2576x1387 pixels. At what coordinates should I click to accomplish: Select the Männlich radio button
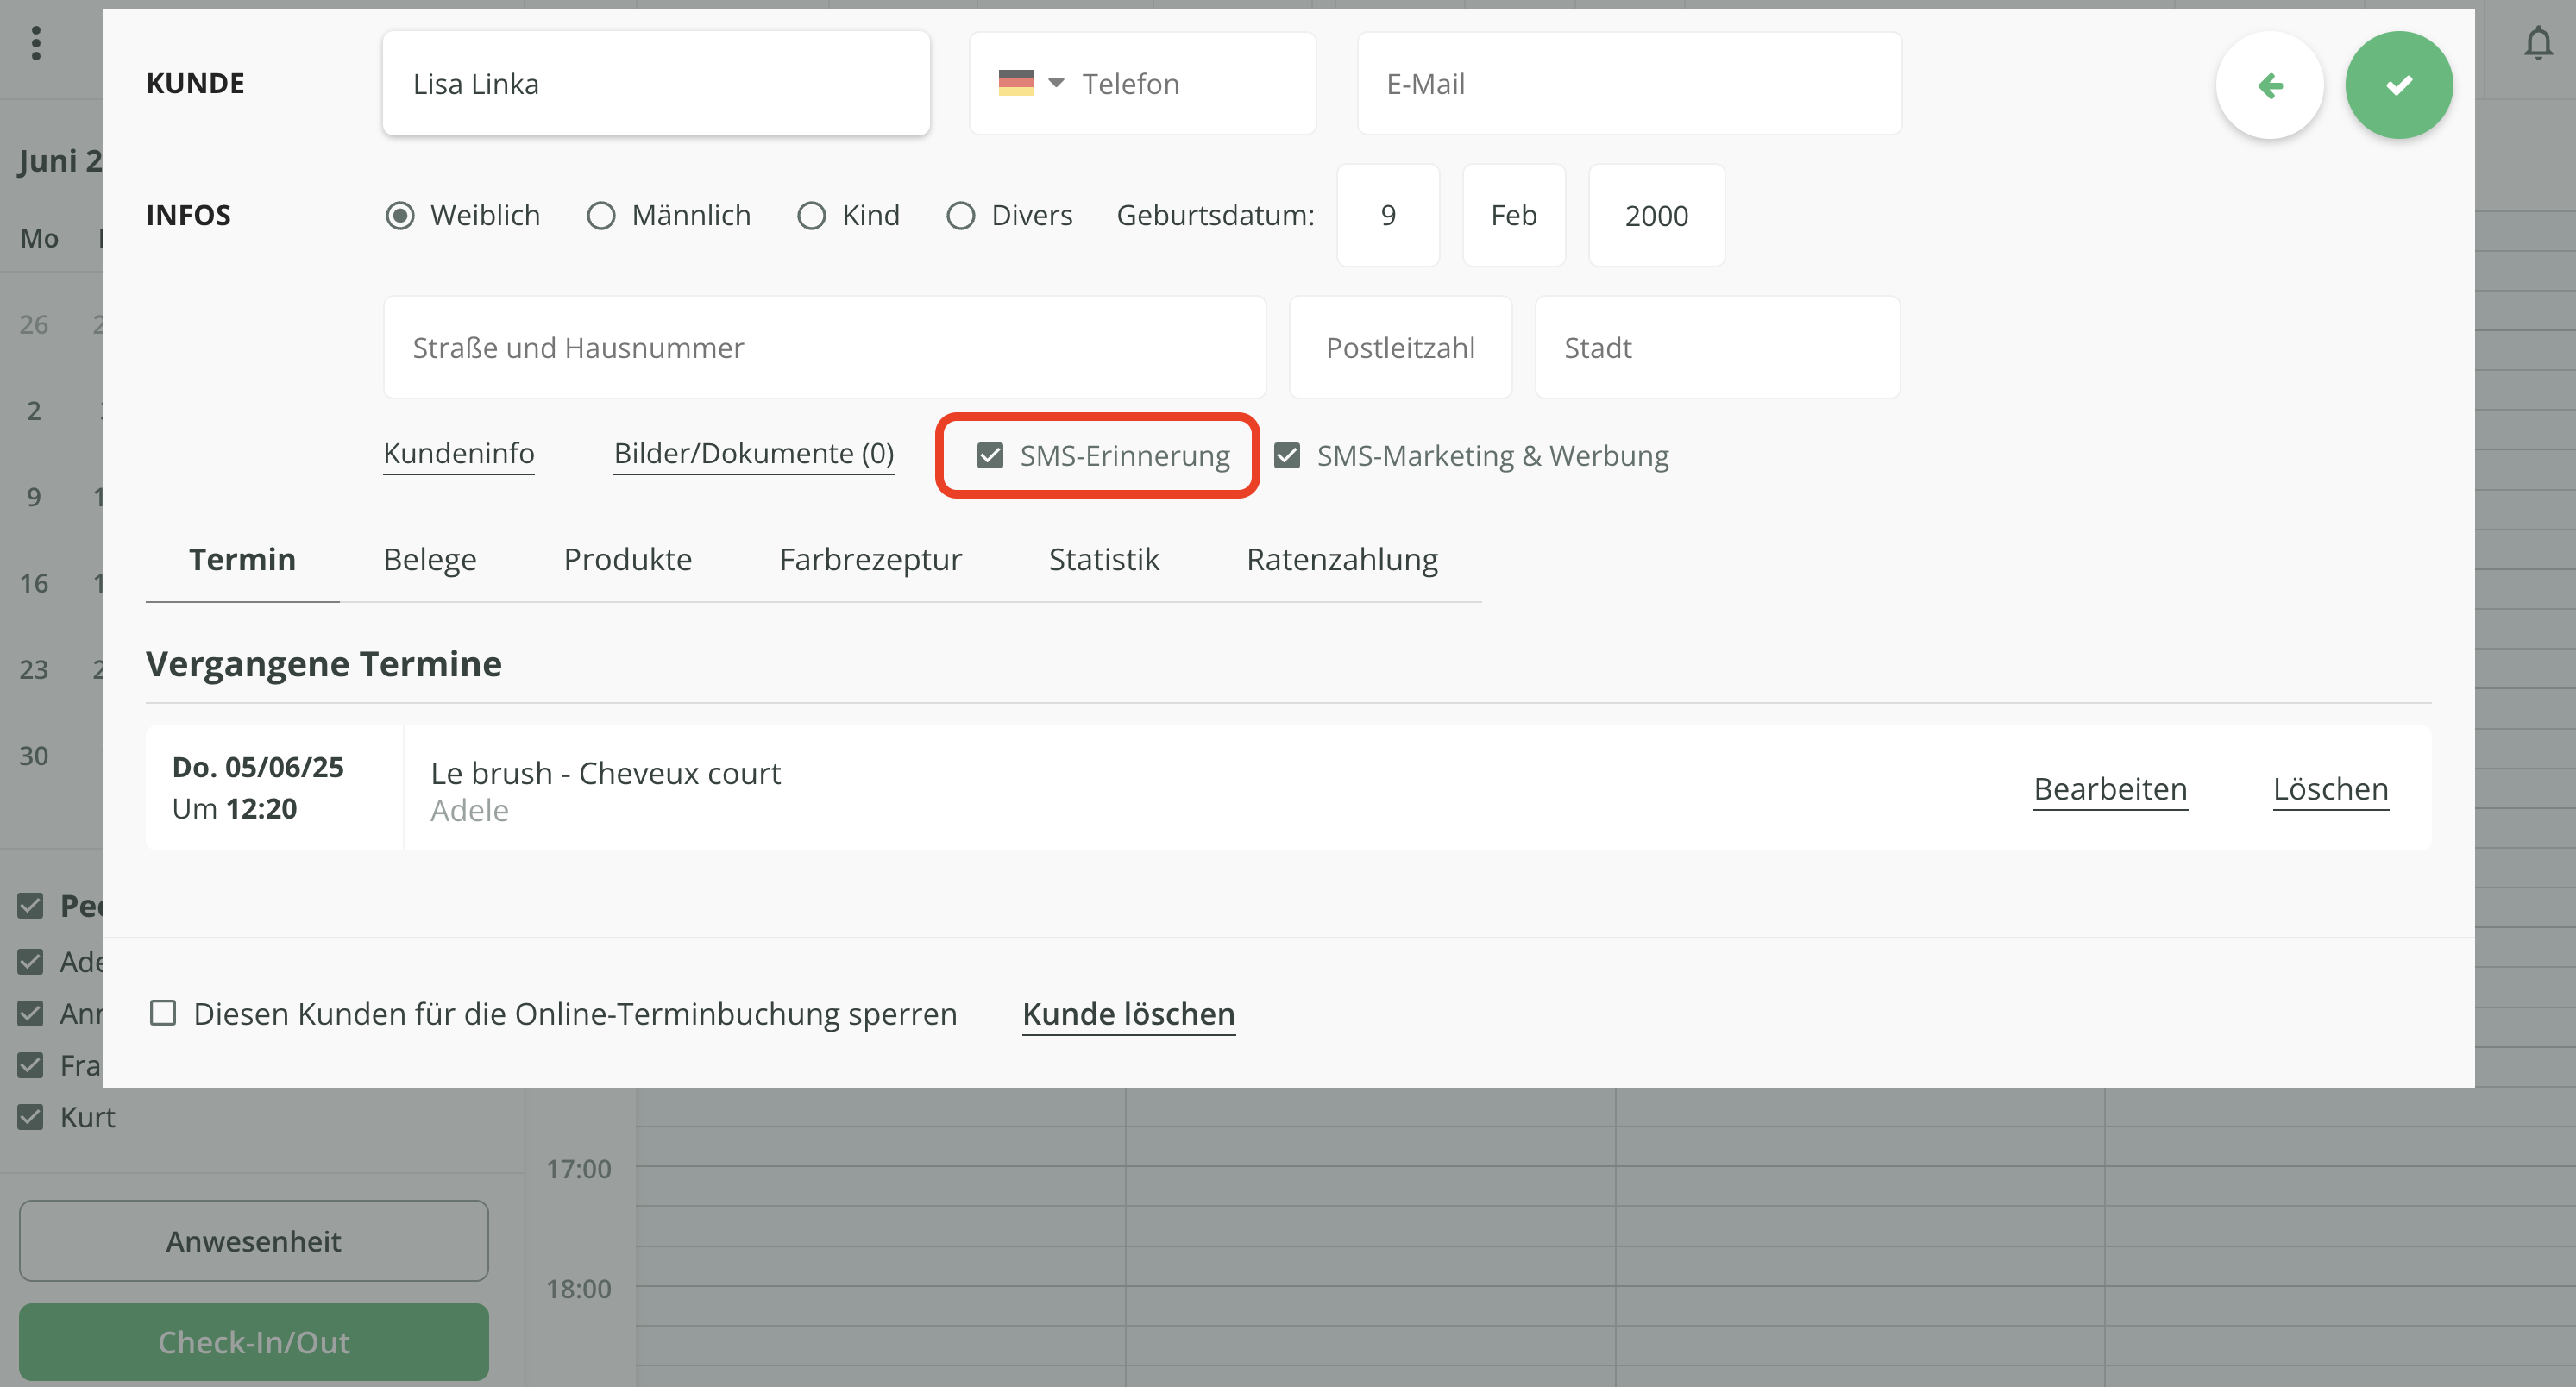pos(601,215)
